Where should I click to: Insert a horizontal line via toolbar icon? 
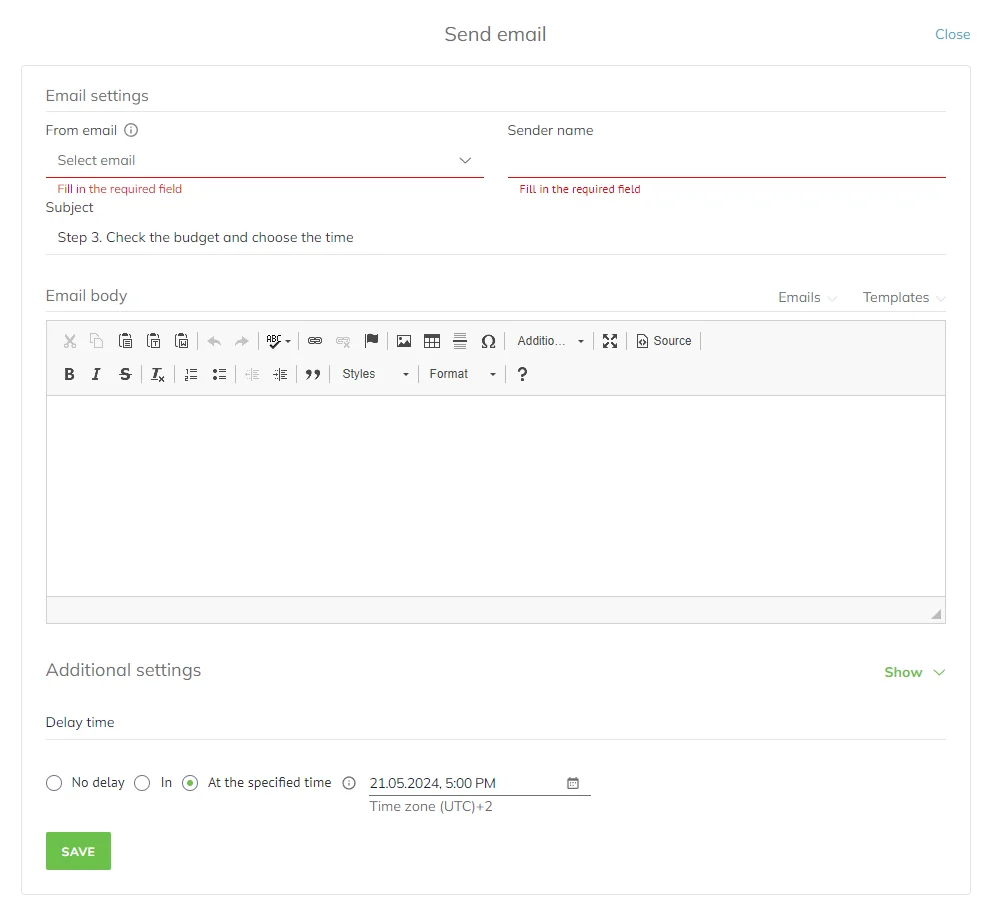click(460, 341)
